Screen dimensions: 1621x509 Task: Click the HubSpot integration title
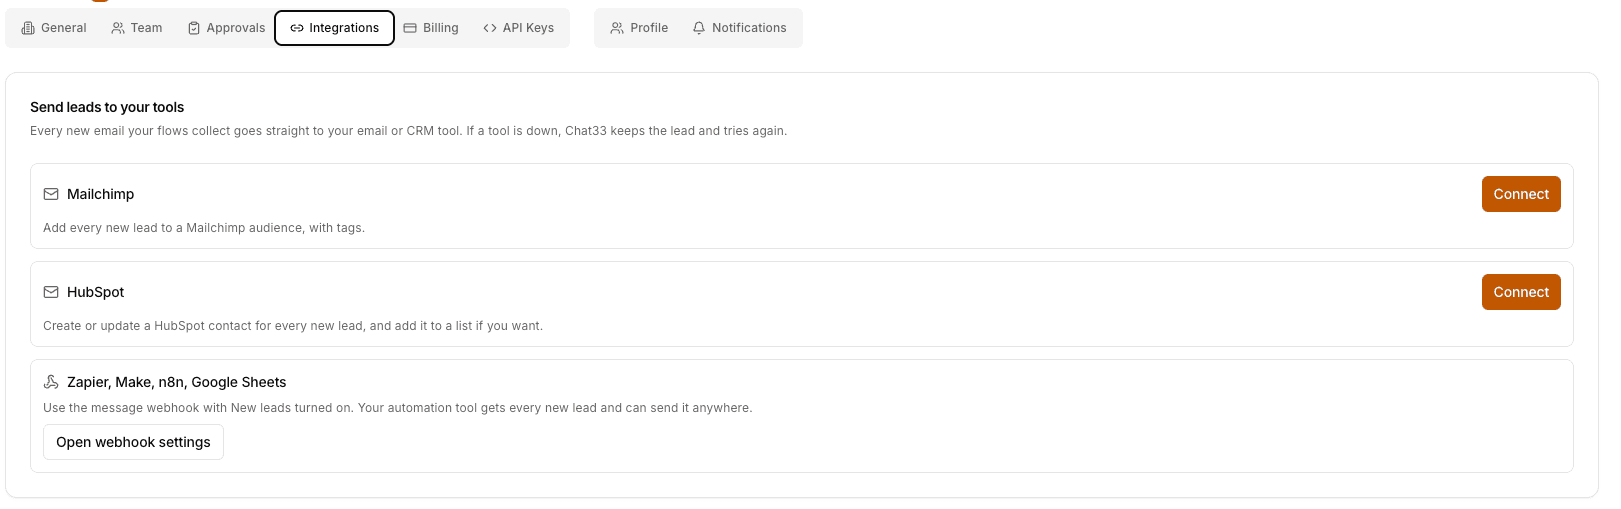coord(96,292)
